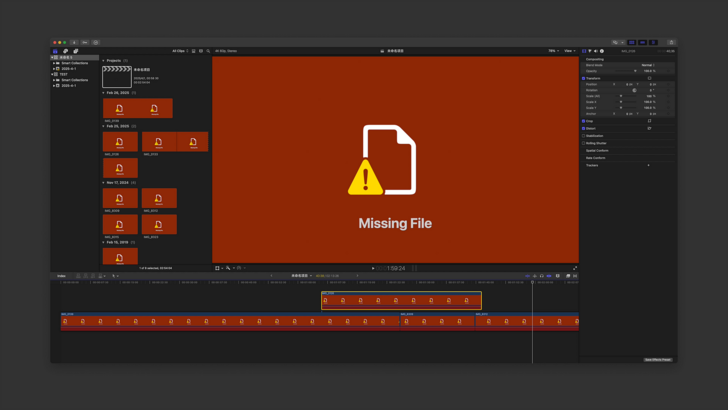Open the viewer View dropdown

coord(569,51)
